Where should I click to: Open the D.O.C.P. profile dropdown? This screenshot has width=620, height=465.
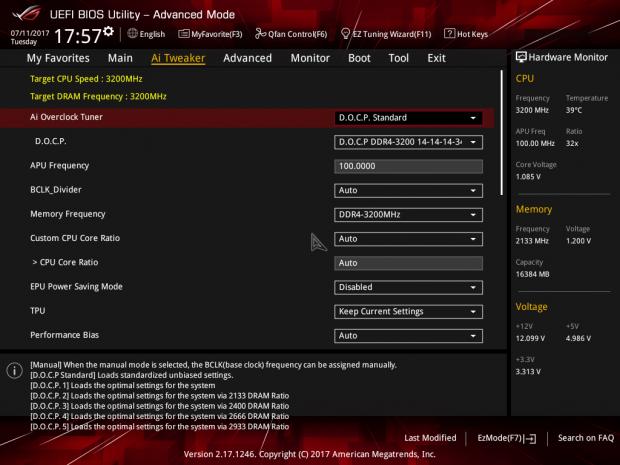408,142
